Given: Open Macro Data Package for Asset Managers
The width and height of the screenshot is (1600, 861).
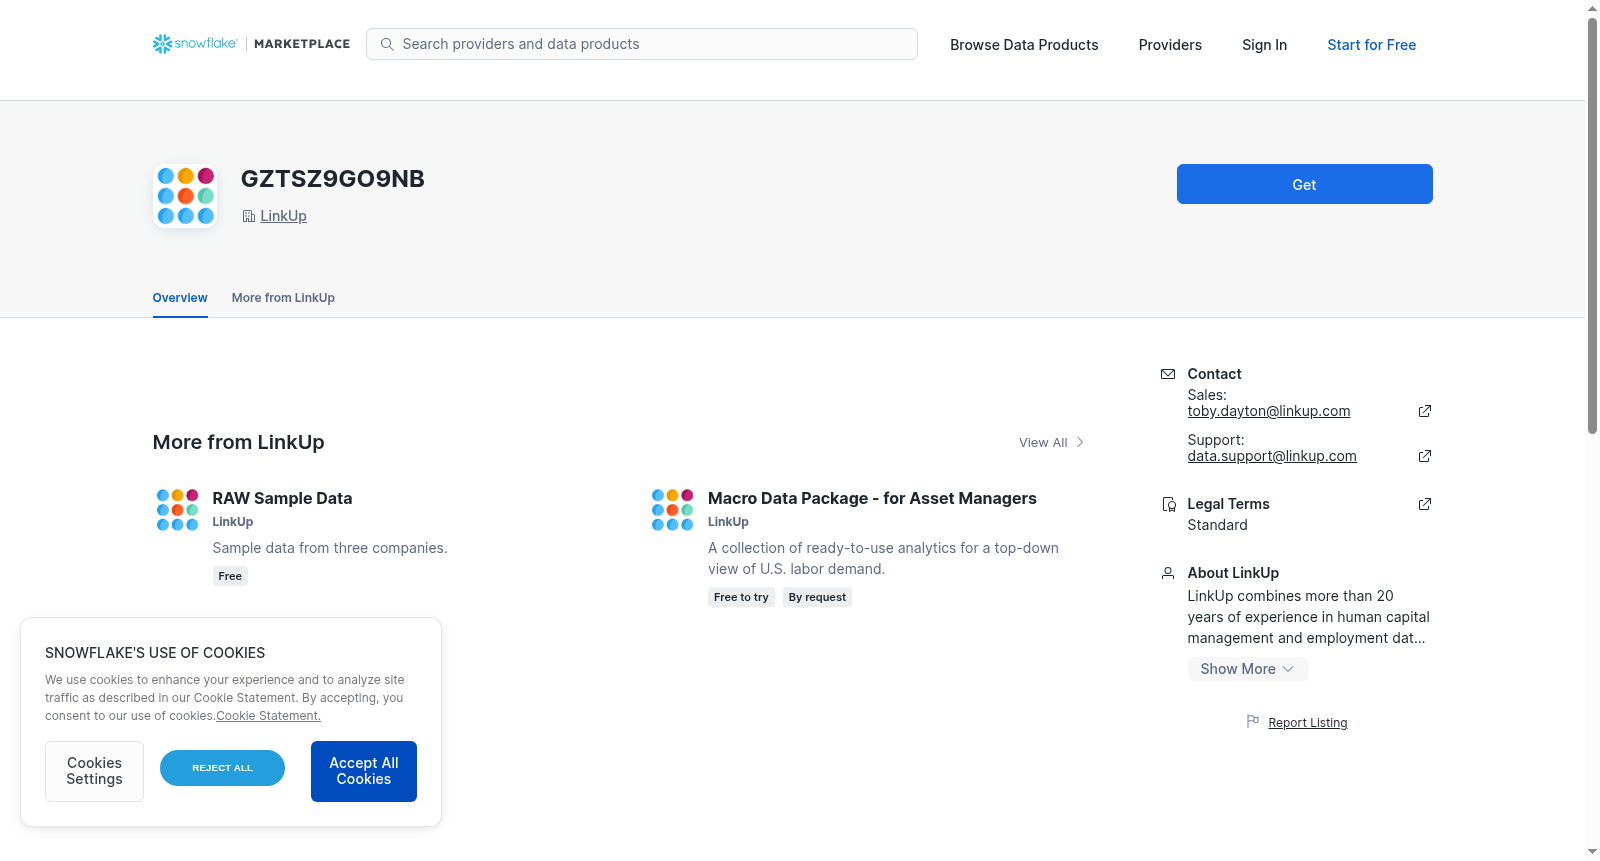Looking at the screenshot, I should [x=872, y=498].
